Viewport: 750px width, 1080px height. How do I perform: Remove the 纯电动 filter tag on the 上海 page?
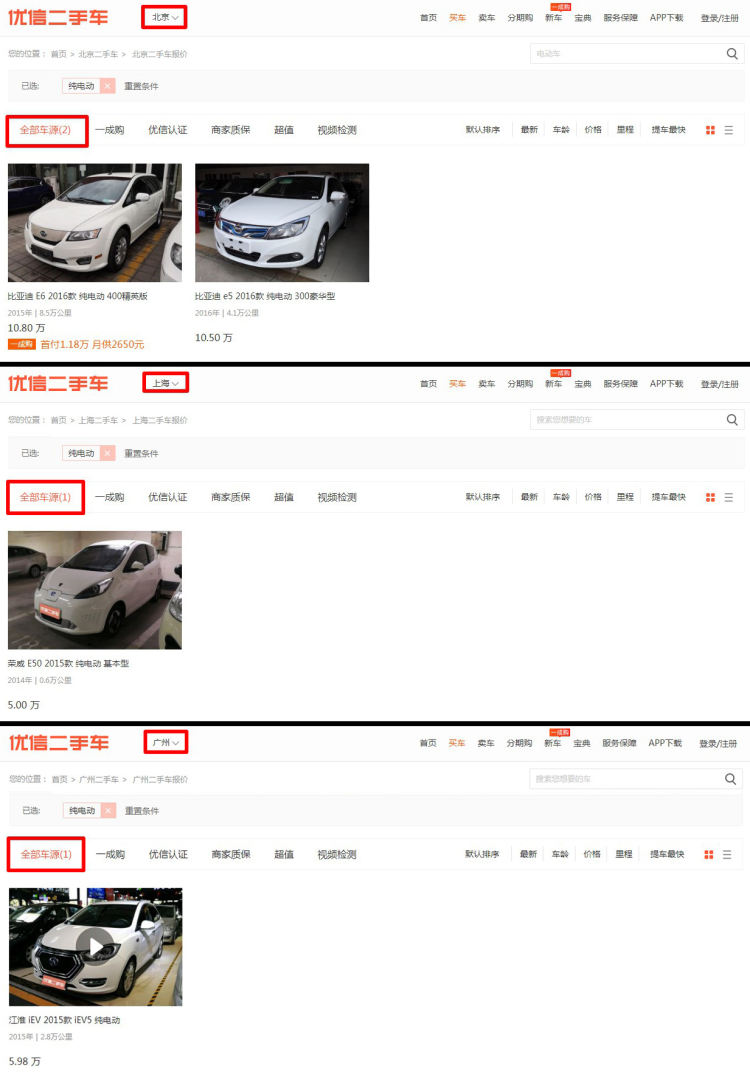107,453
